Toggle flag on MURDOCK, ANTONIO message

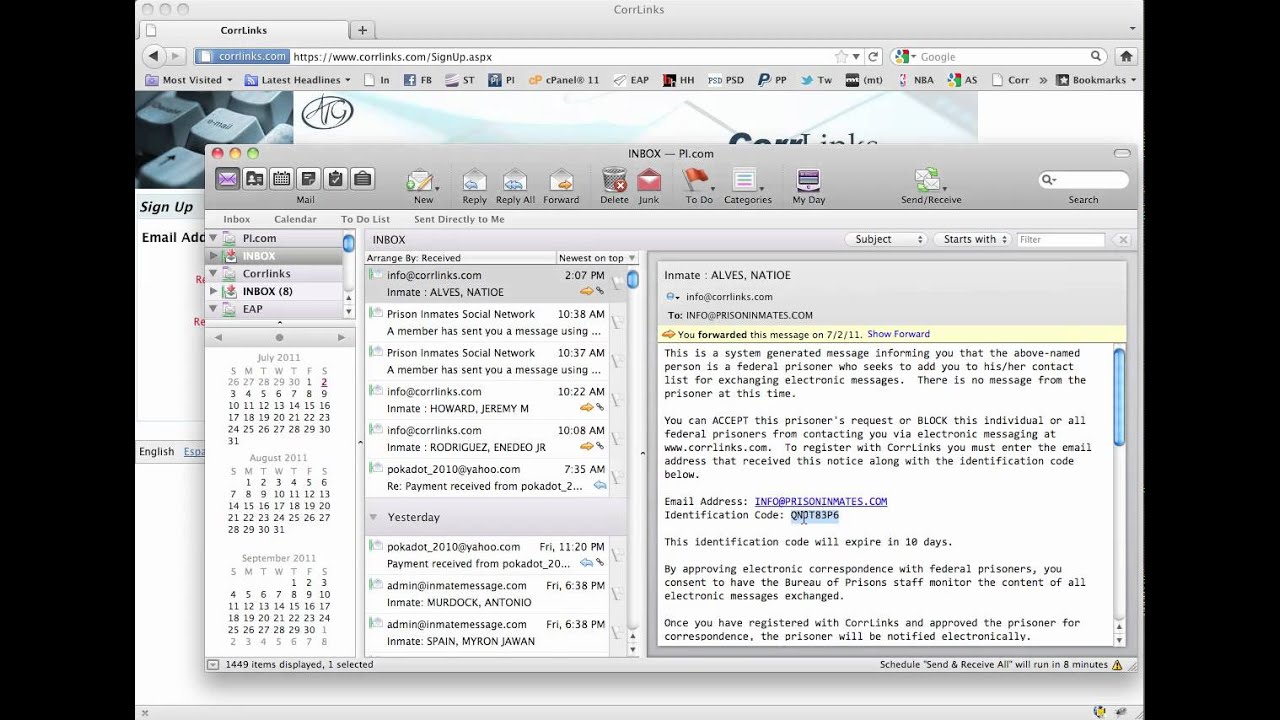point(617,594)
